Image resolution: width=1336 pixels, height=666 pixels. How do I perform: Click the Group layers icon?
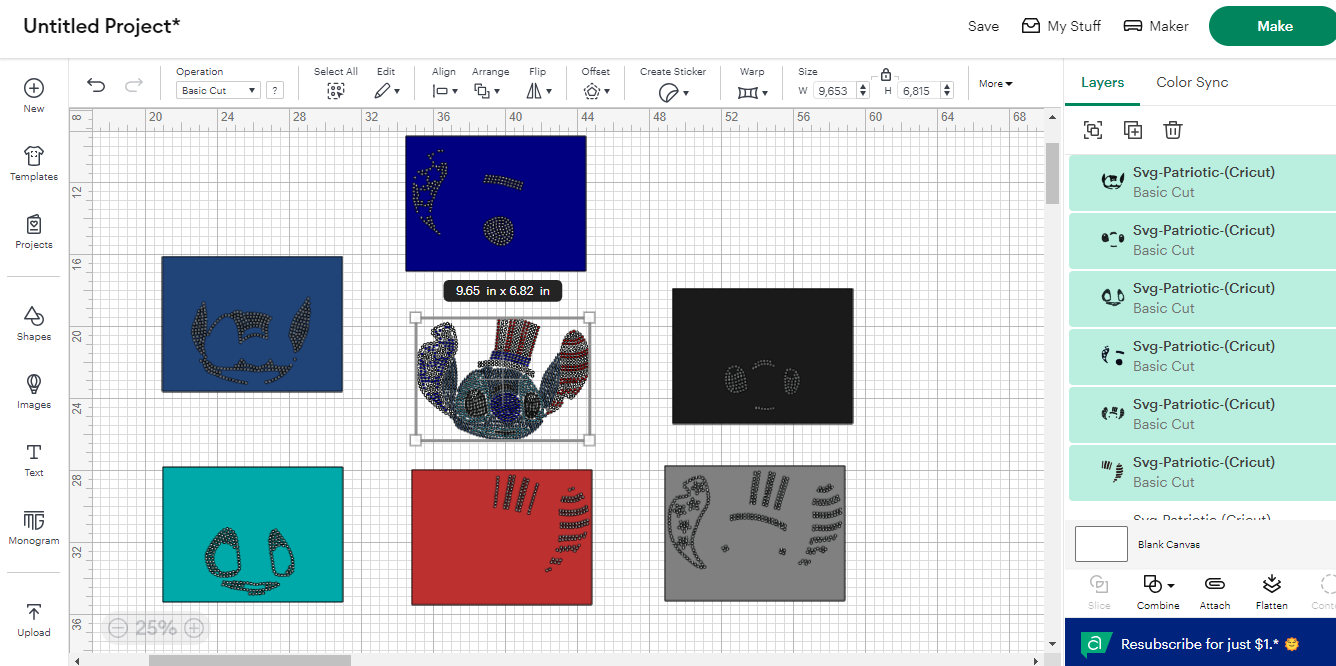pos(1093,130)
